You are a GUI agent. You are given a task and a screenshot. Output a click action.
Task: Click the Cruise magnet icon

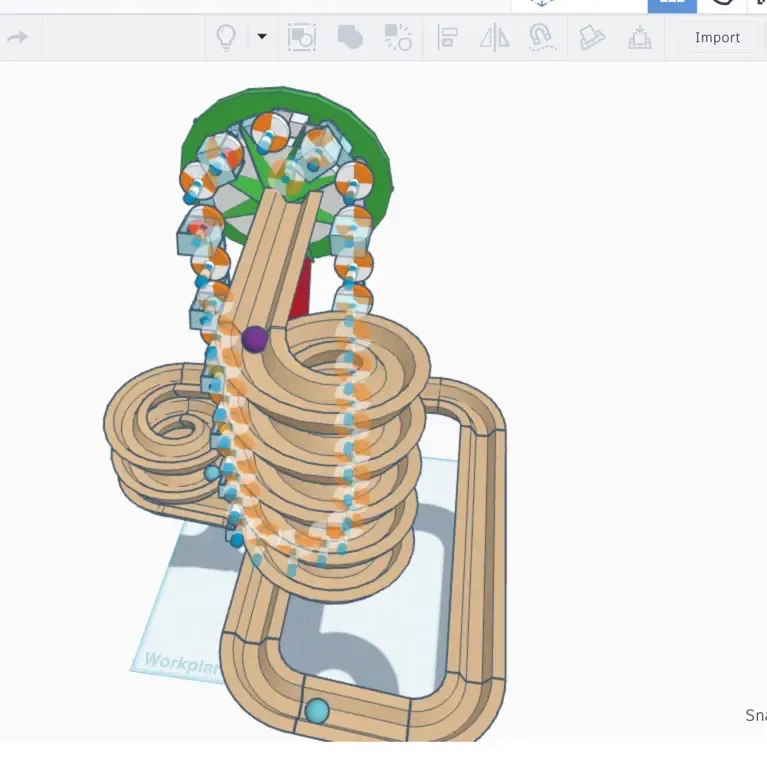pos(541,38)
